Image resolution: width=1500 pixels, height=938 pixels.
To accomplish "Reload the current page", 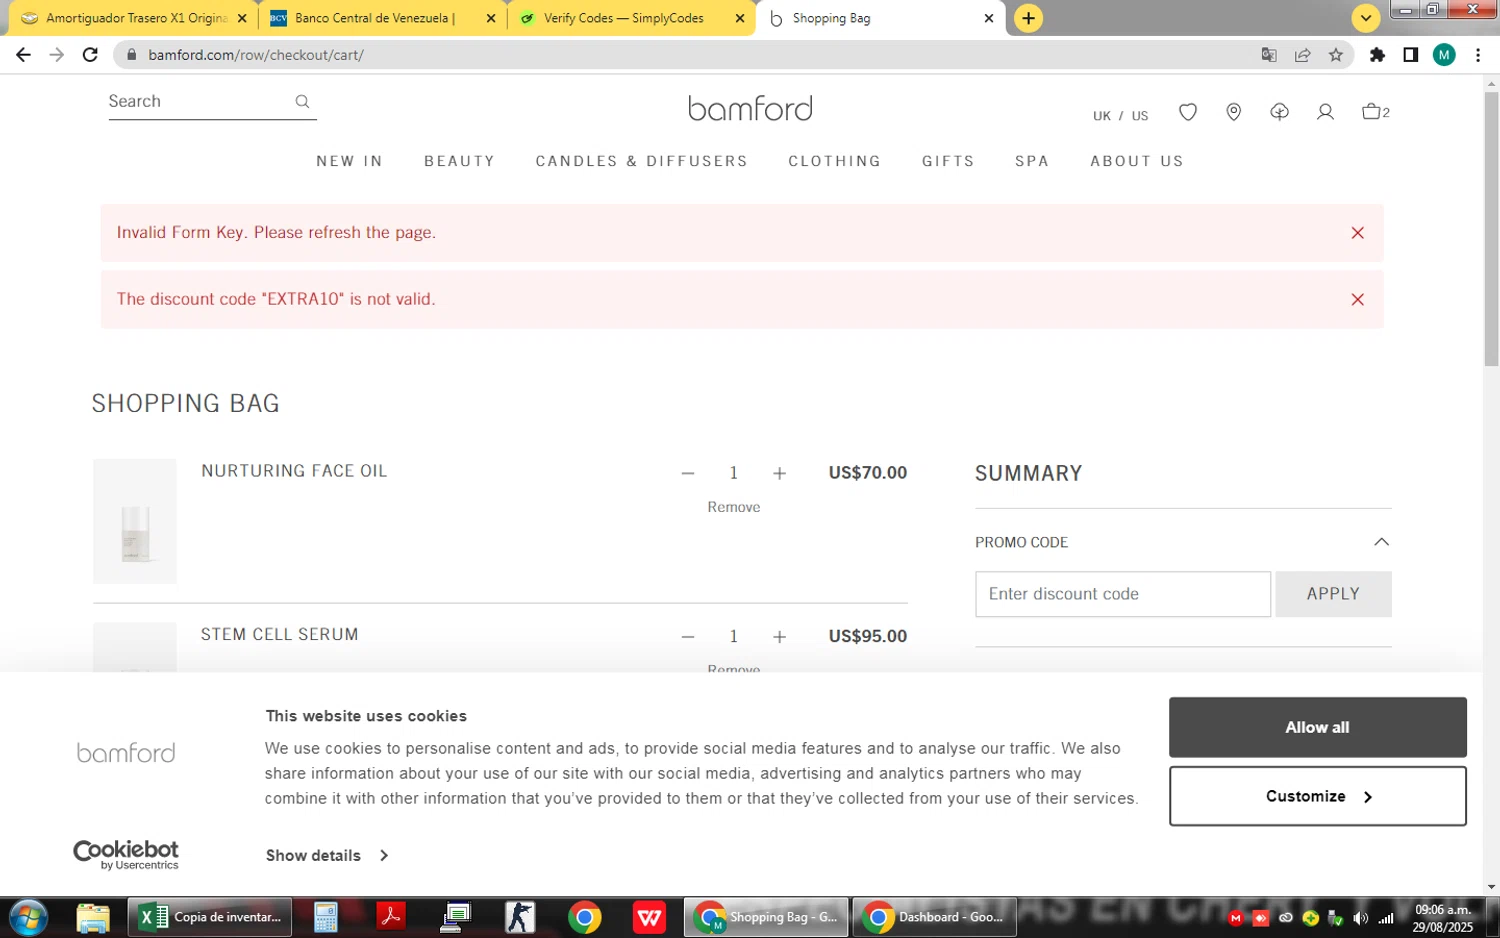I will 90,55.
